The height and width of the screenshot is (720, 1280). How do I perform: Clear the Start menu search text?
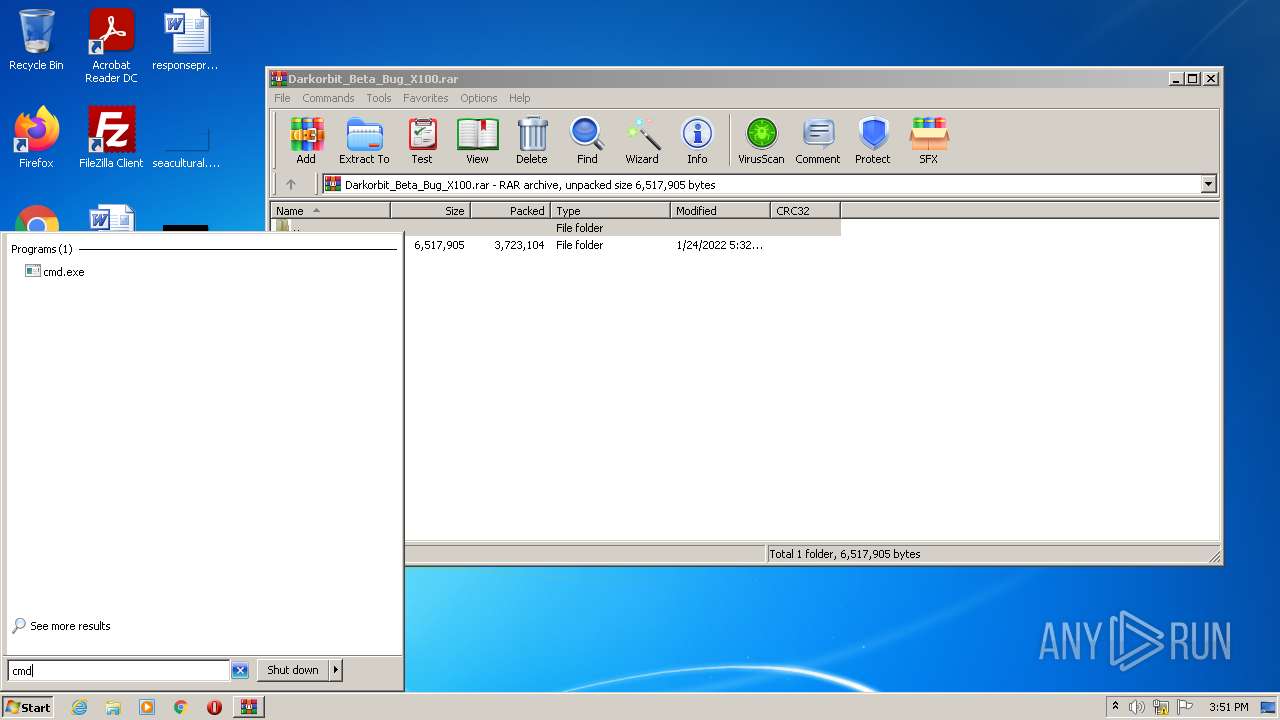click(x=240, y=671)
